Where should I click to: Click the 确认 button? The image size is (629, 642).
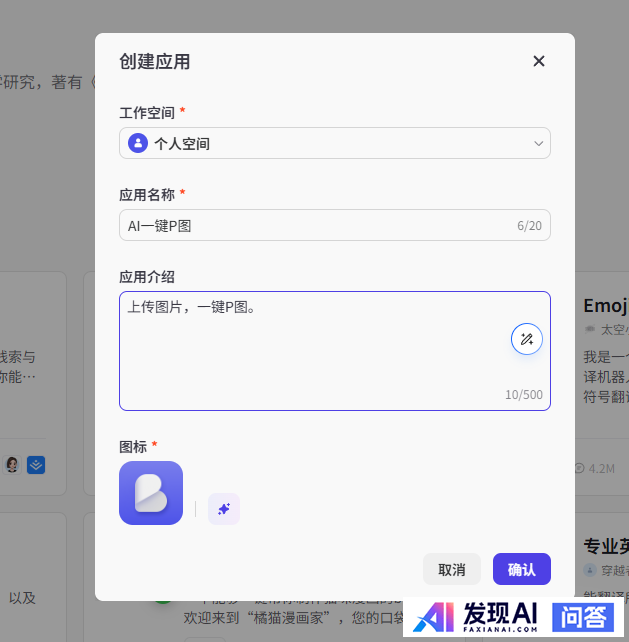(521, 569)
